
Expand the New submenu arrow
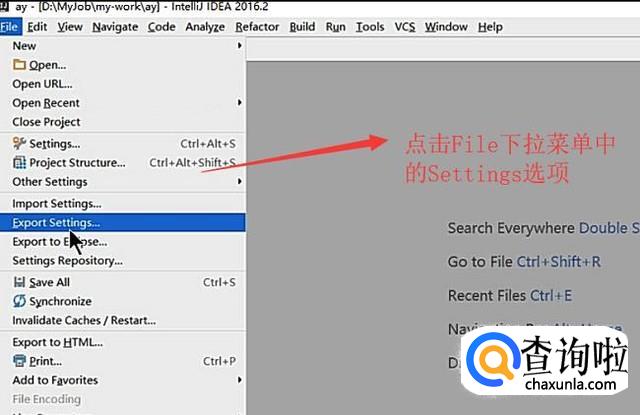click(x=240, y=45)
